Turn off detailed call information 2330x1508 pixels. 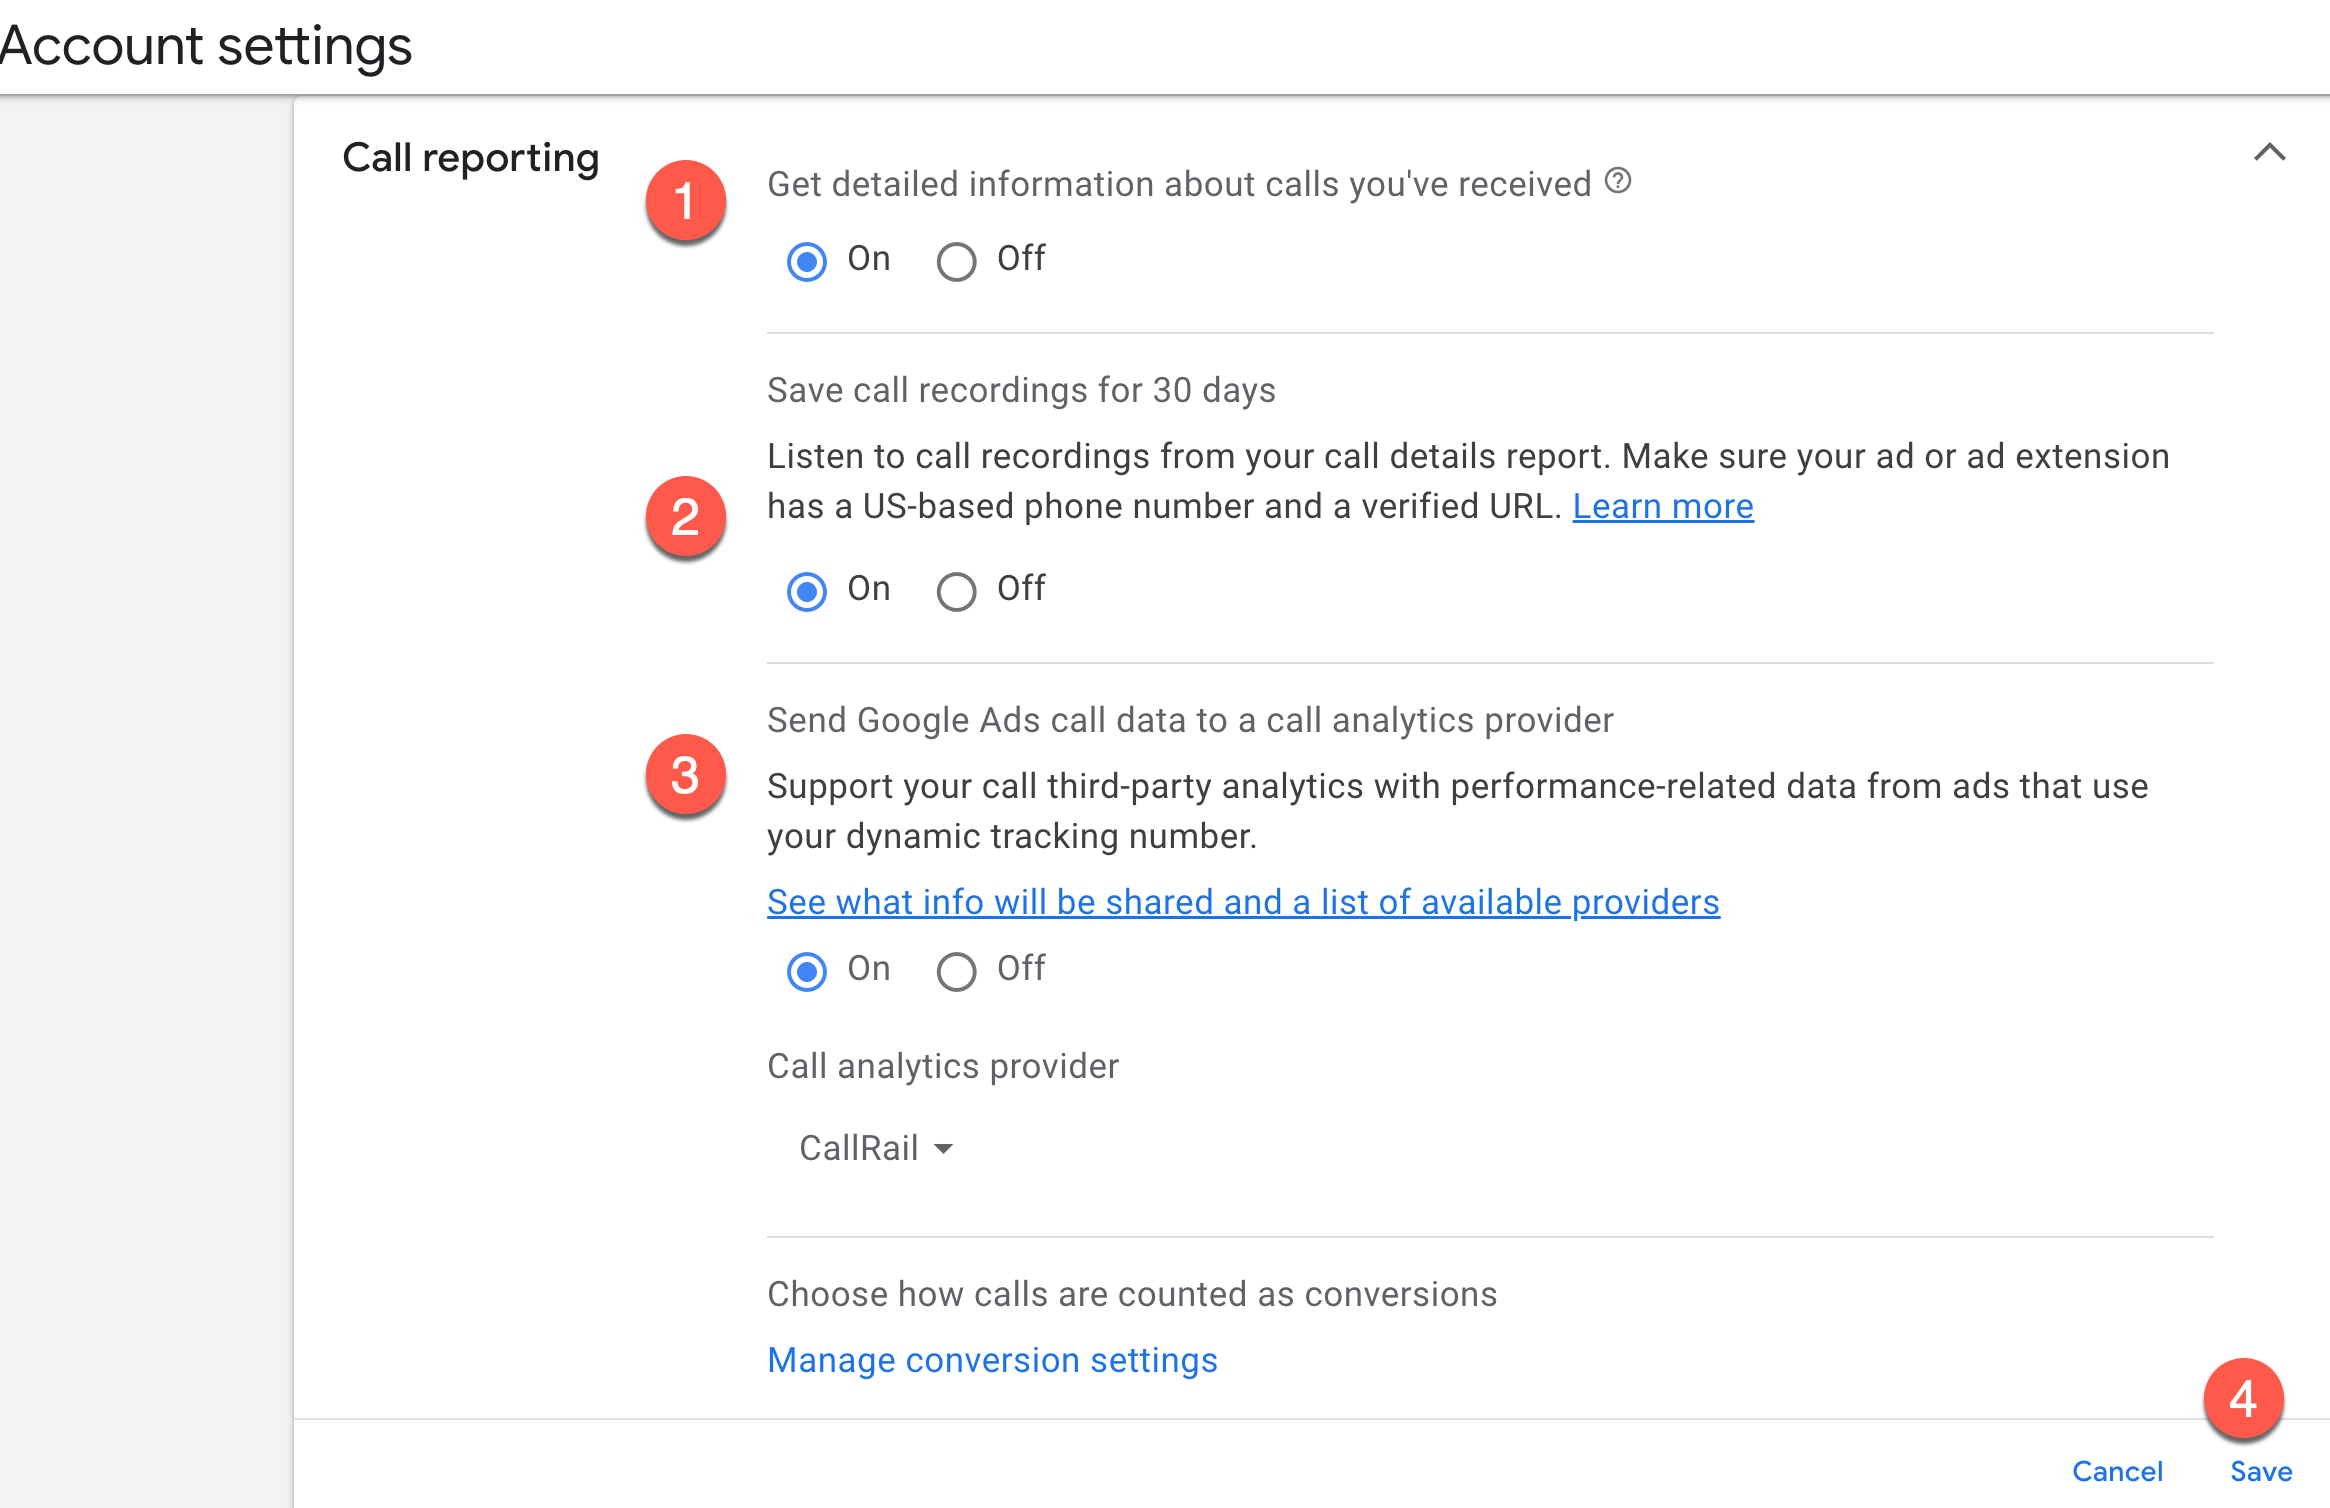tap(956, 261)
